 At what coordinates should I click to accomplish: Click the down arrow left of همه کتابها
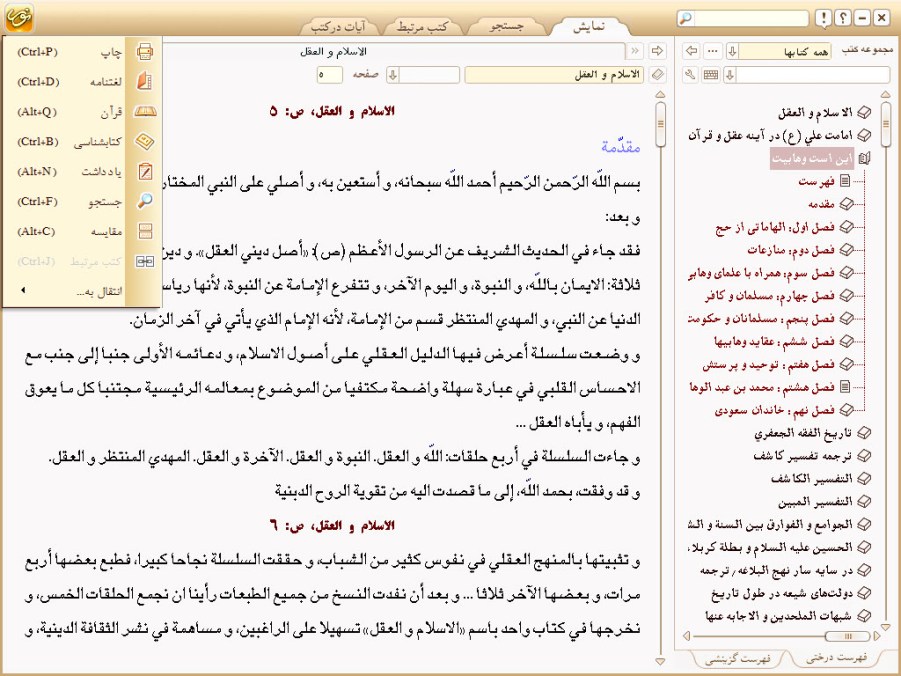pos(732,51)
